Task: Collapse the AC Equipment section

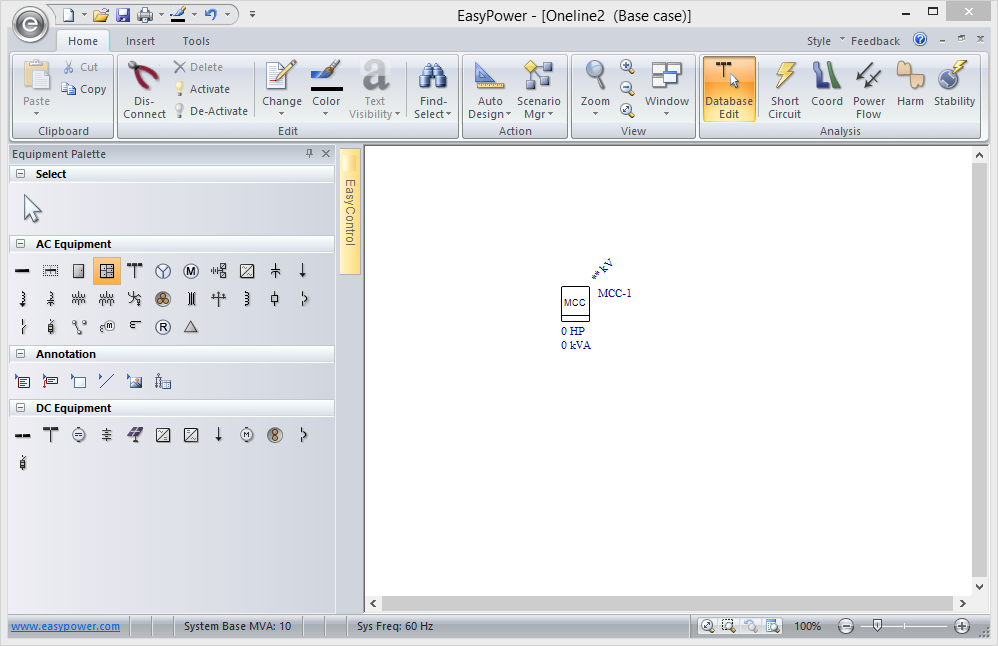Action: (x=20, y=244)
